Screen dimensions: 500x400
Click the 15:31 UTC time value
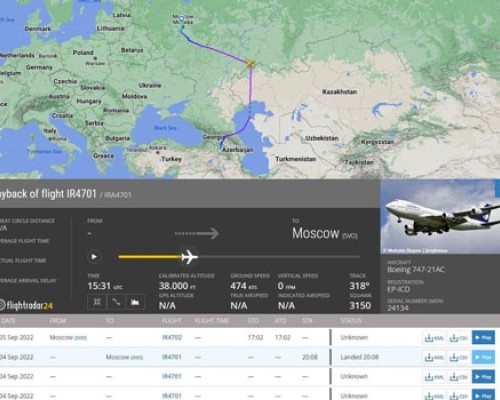point(105,286)
